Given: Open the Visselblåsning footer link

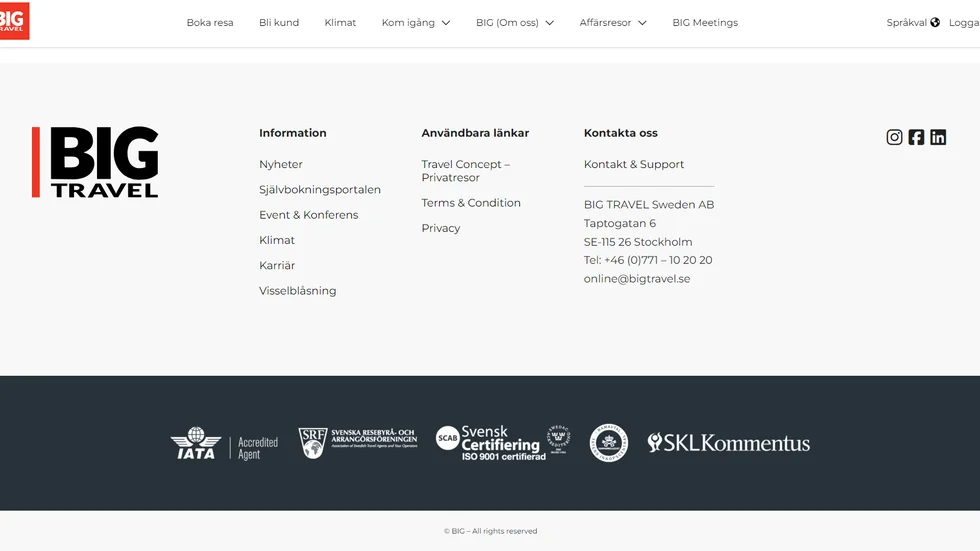Looking at the screenshot, I should [x=298, y=290].
